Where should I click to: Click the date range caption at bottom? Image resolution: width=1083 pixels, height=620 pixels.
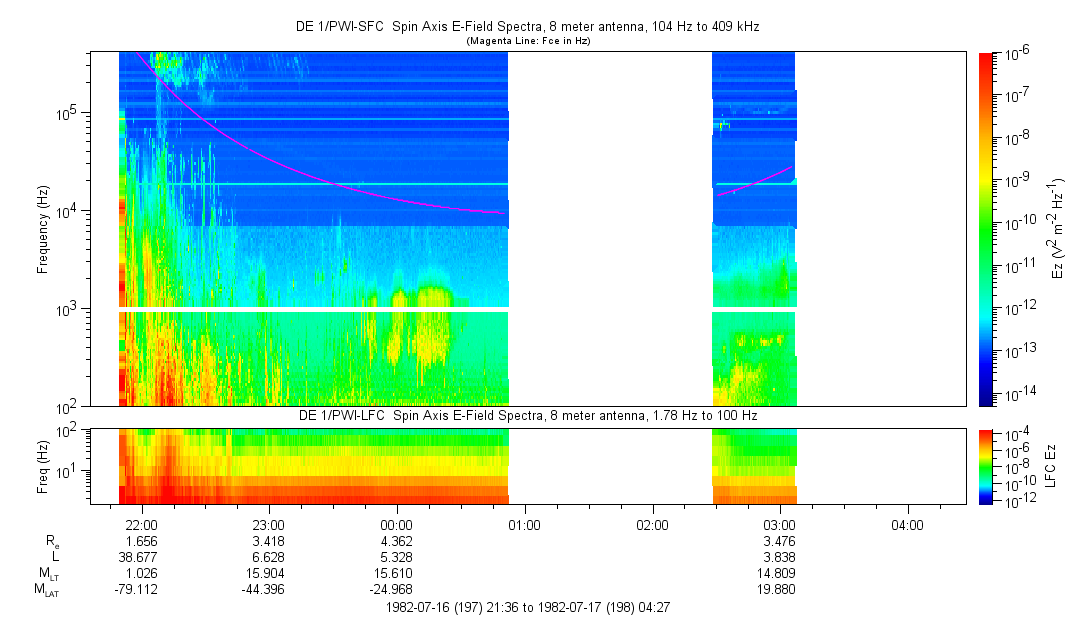(528, 608)
